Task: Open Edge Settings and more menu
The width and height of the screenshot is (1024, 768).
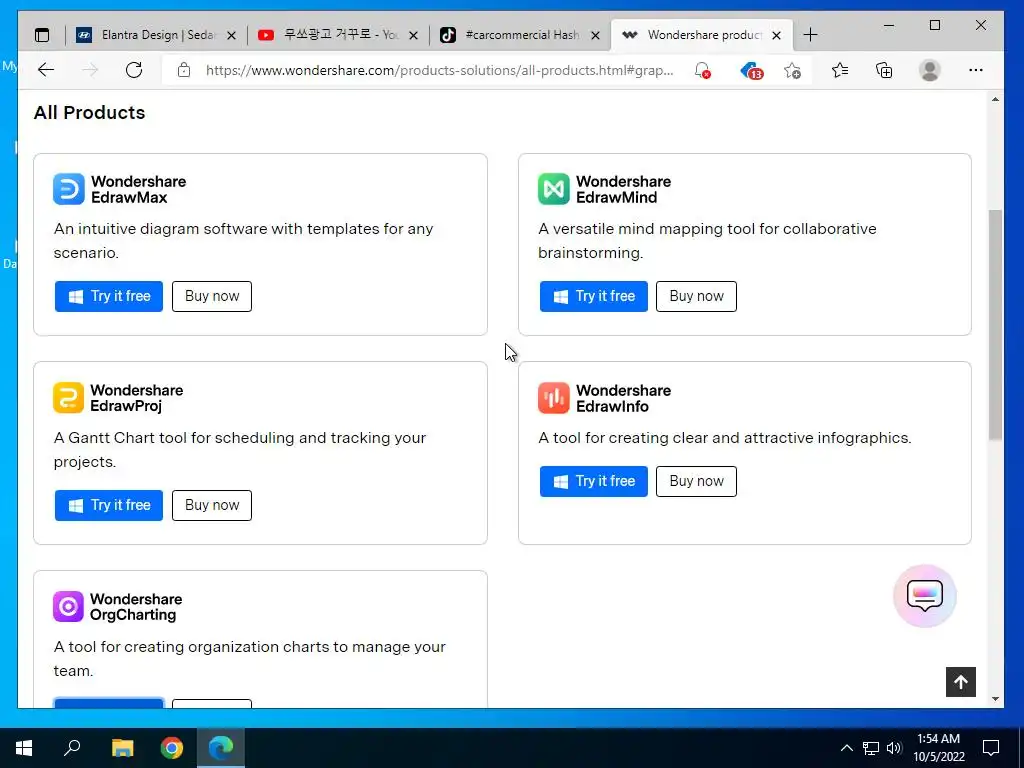Action: click(976, 70)
